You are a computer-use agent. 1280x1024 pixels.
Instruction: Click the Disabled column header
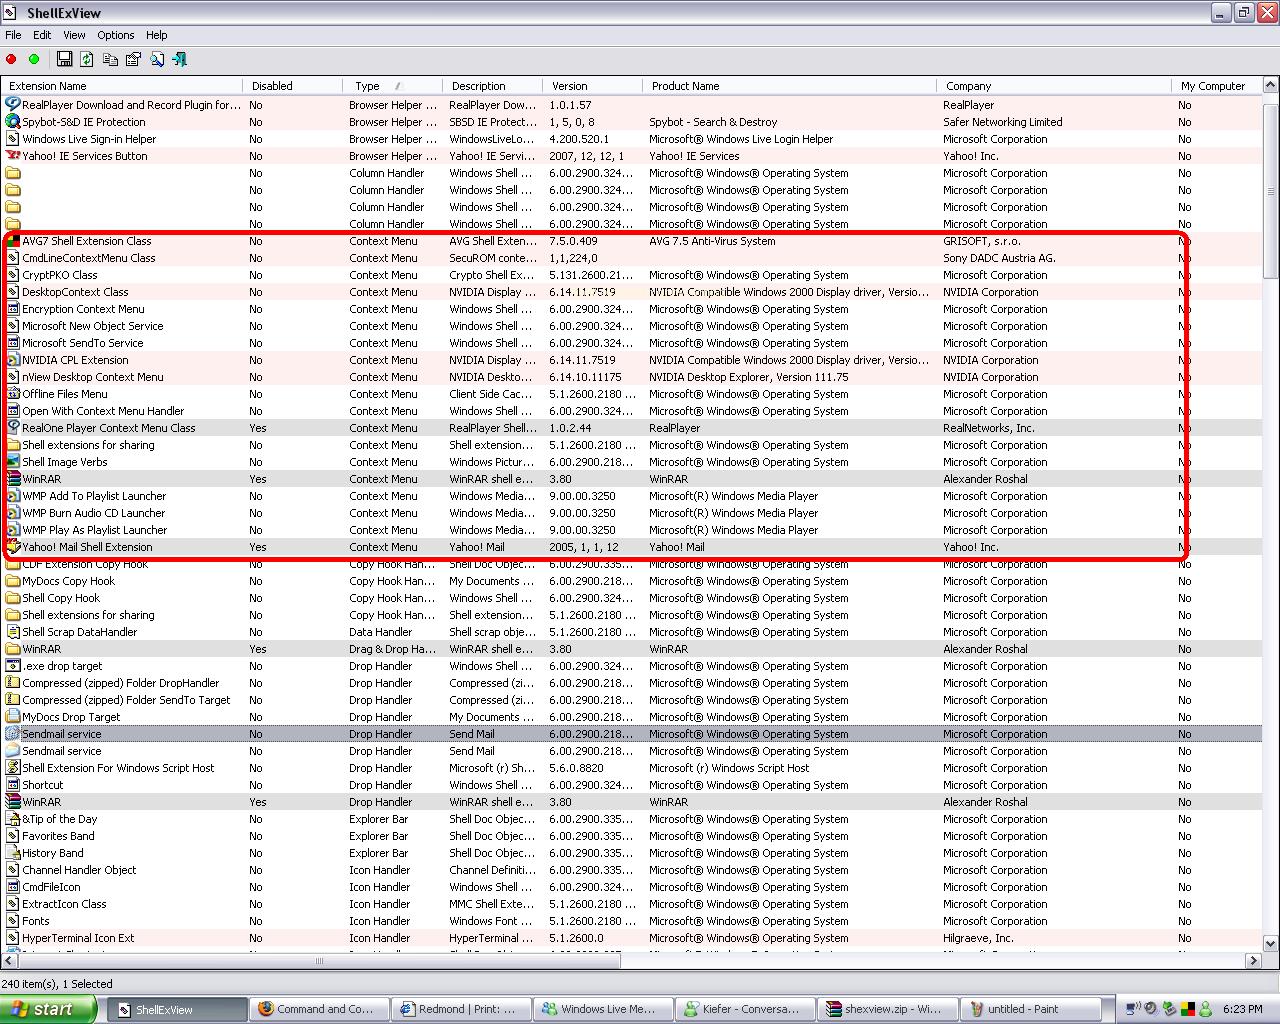(272, 86)
